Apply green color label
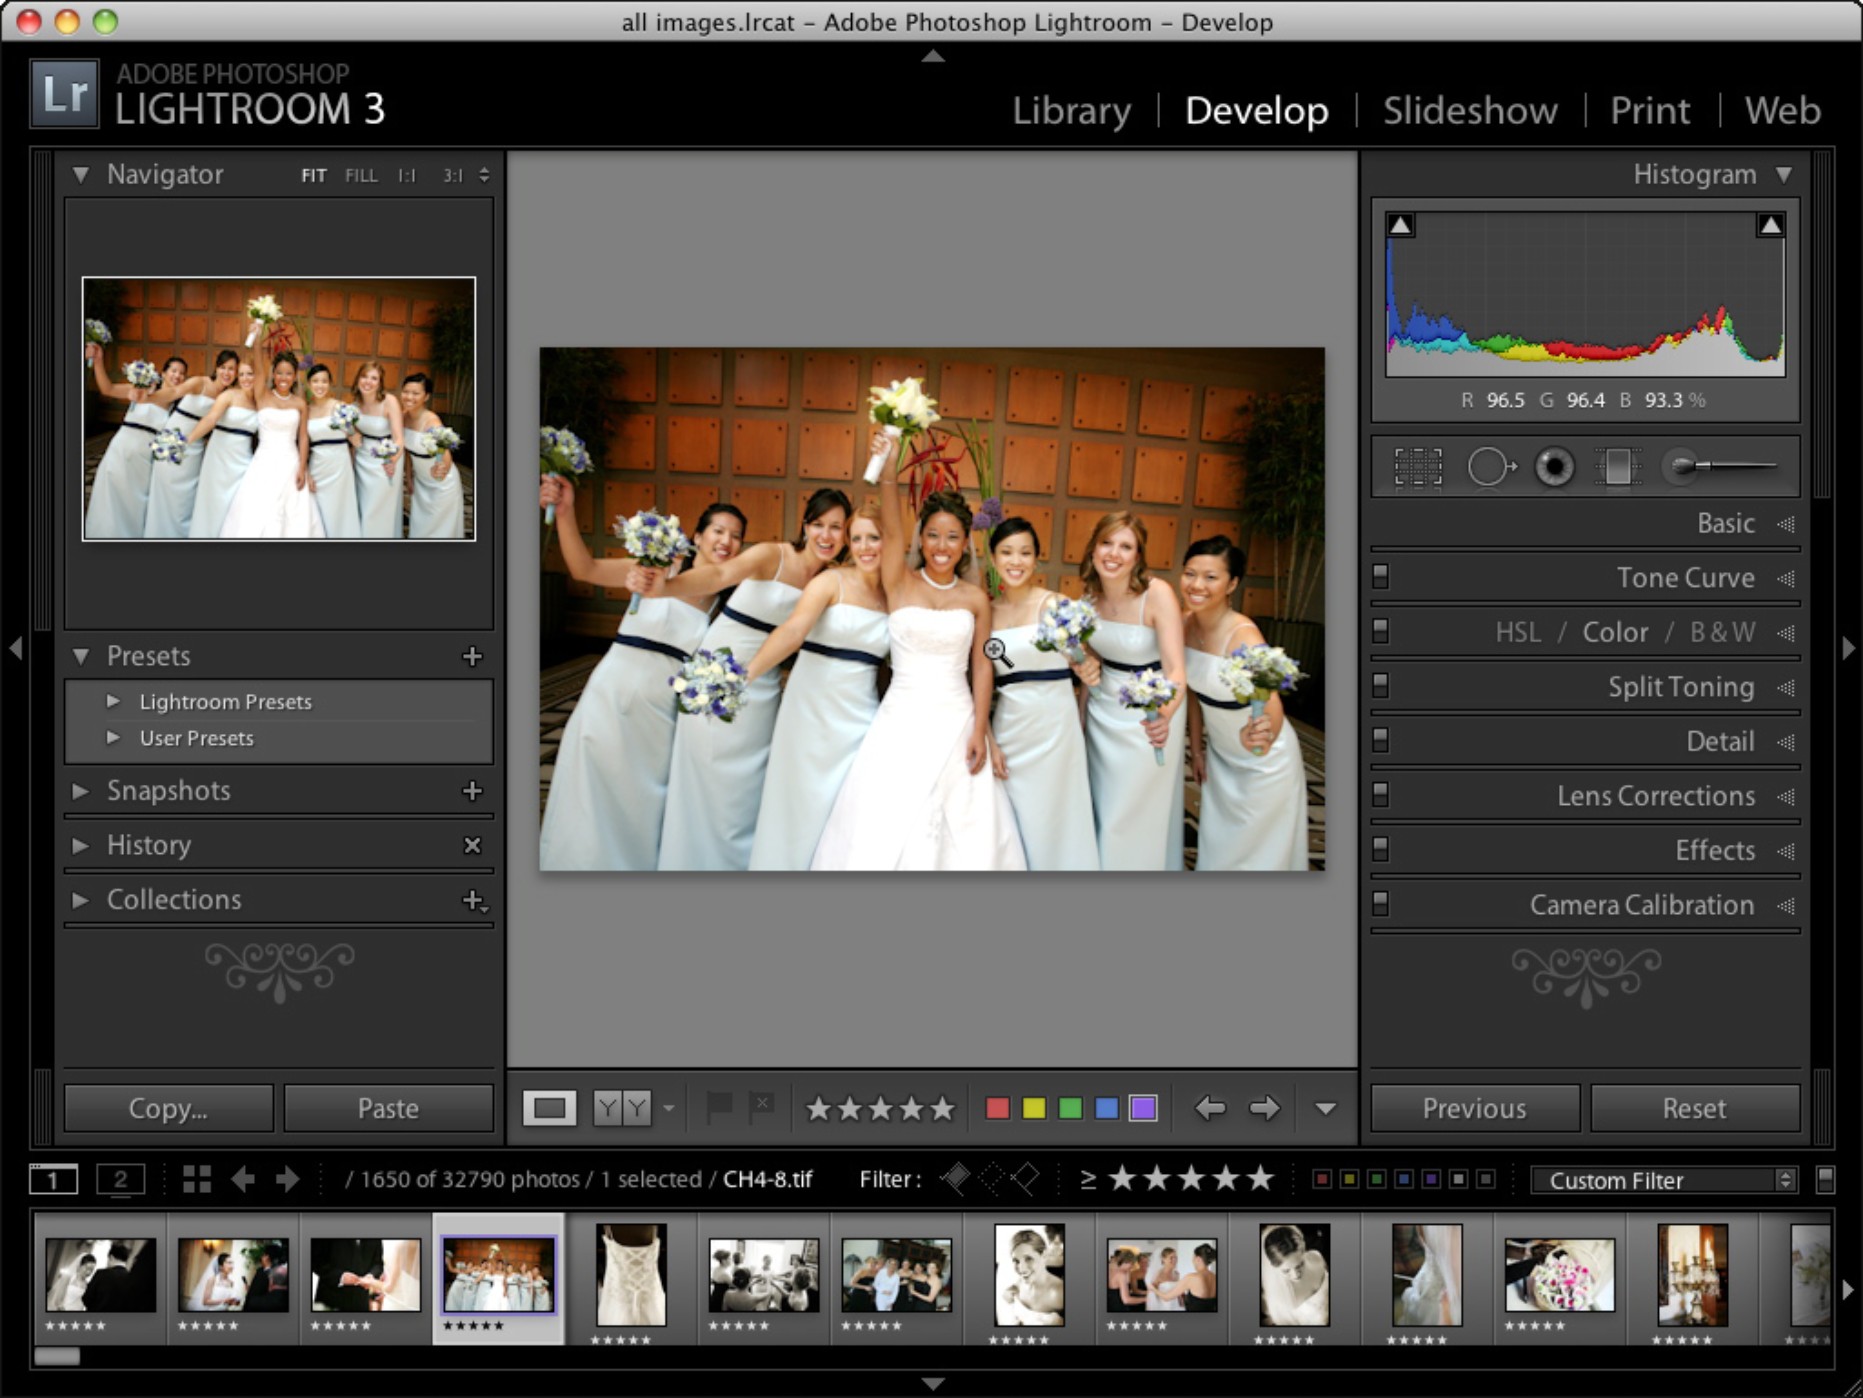The width and height of the screenshot is (1863, 1398). click(x=1070, y=1108)
